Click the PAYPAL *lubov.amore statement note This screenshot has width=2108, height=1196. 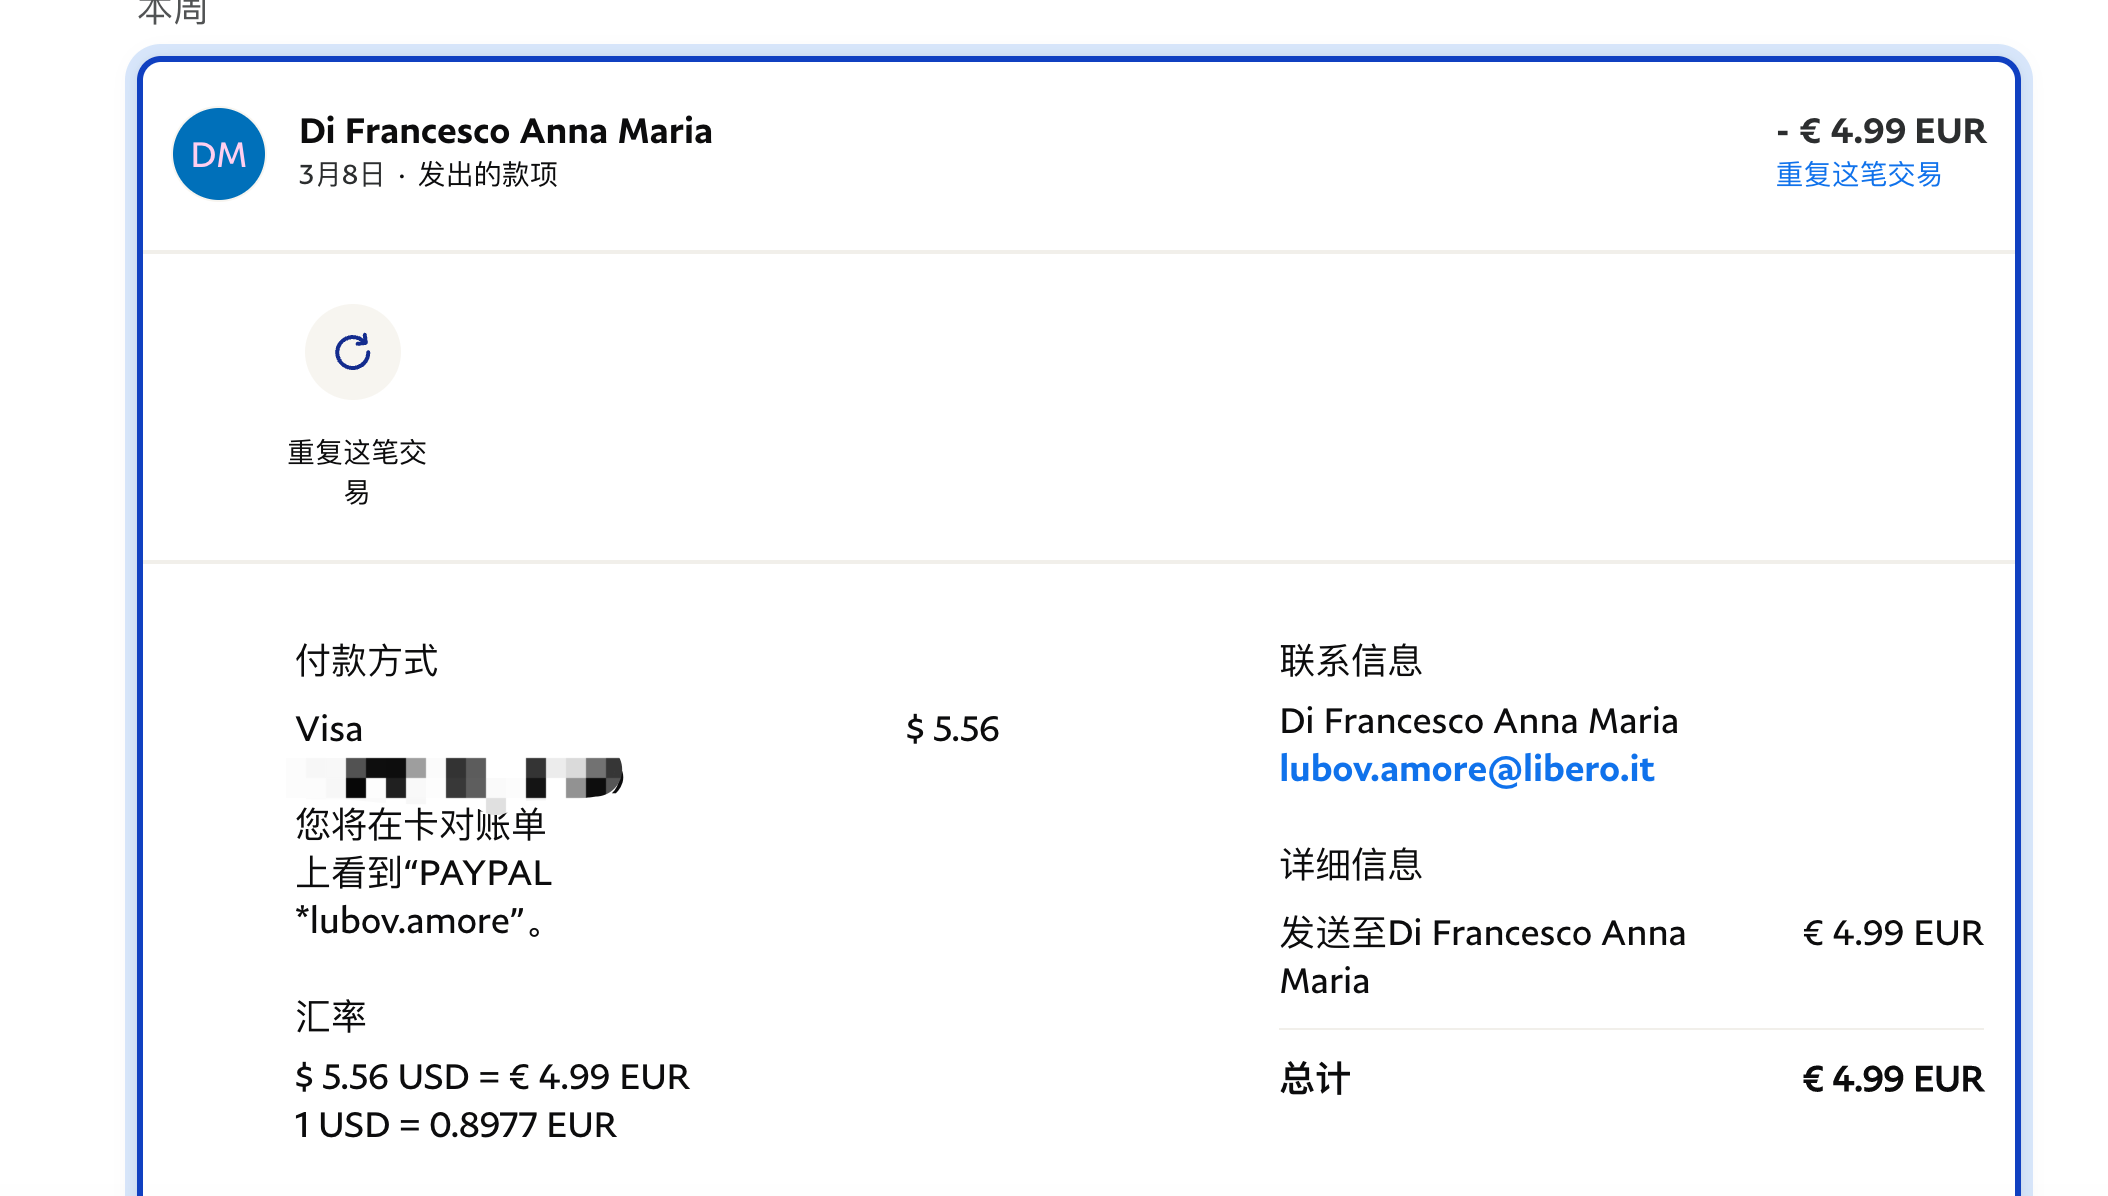(423, 873)
